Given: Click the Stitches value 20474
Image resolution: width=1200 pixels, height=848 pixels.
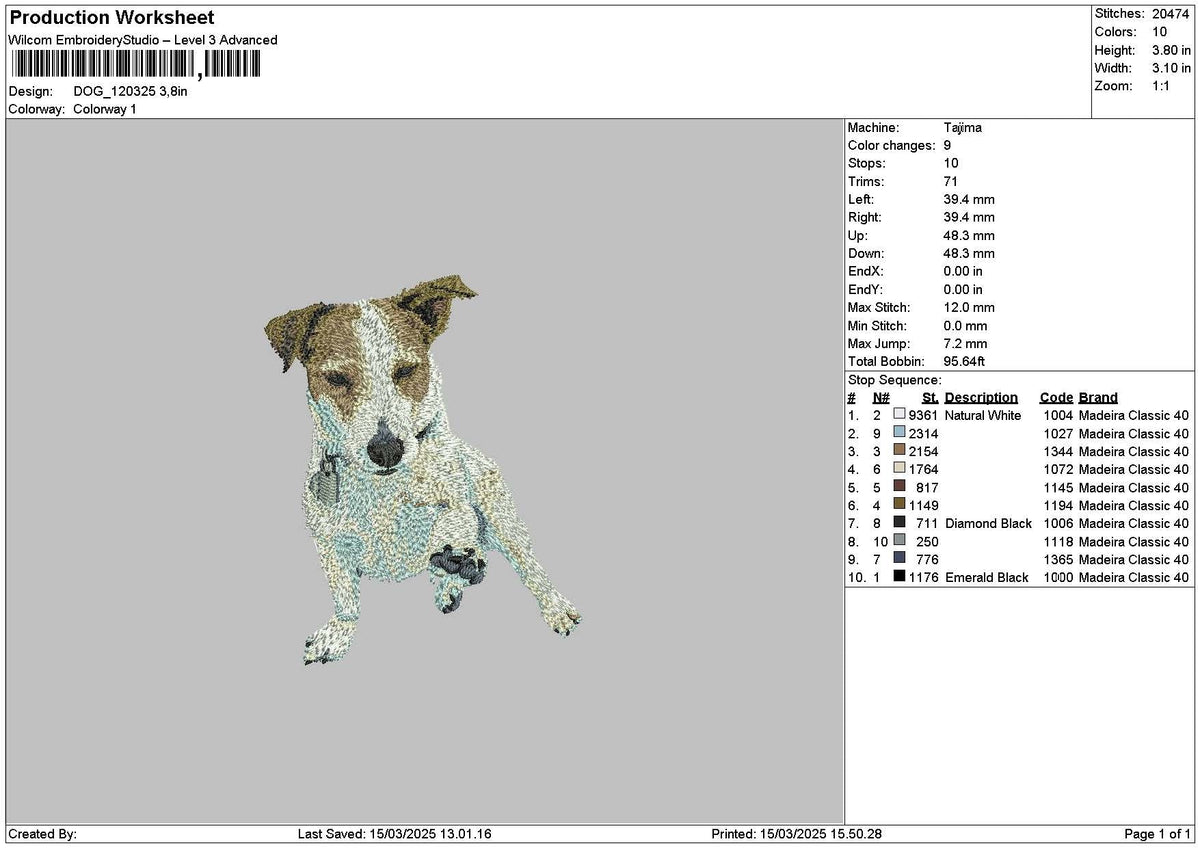Looking at the screenshot, I should (1171, 14).
